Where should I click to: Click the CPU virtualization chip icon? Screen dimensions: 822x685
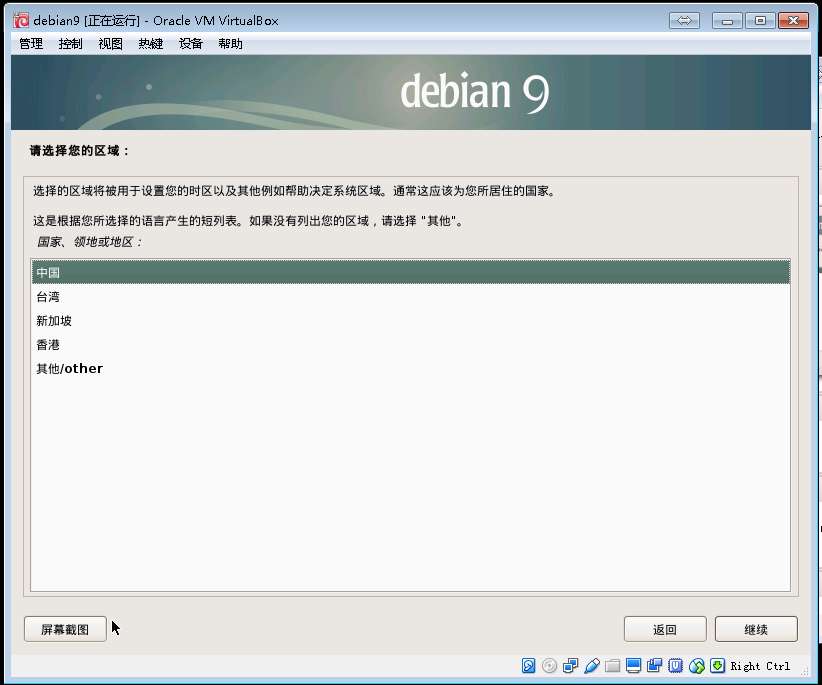(675, 666)
